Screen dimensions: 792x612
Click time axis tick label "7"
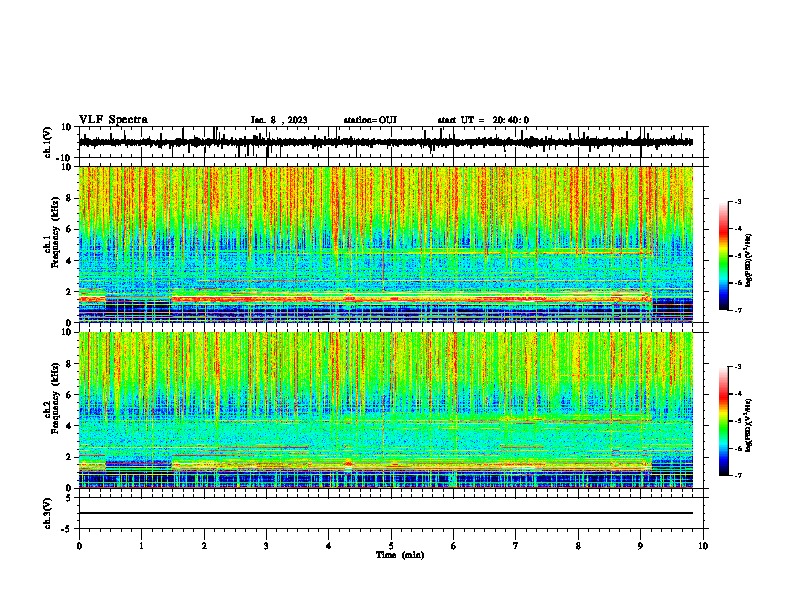516,546
